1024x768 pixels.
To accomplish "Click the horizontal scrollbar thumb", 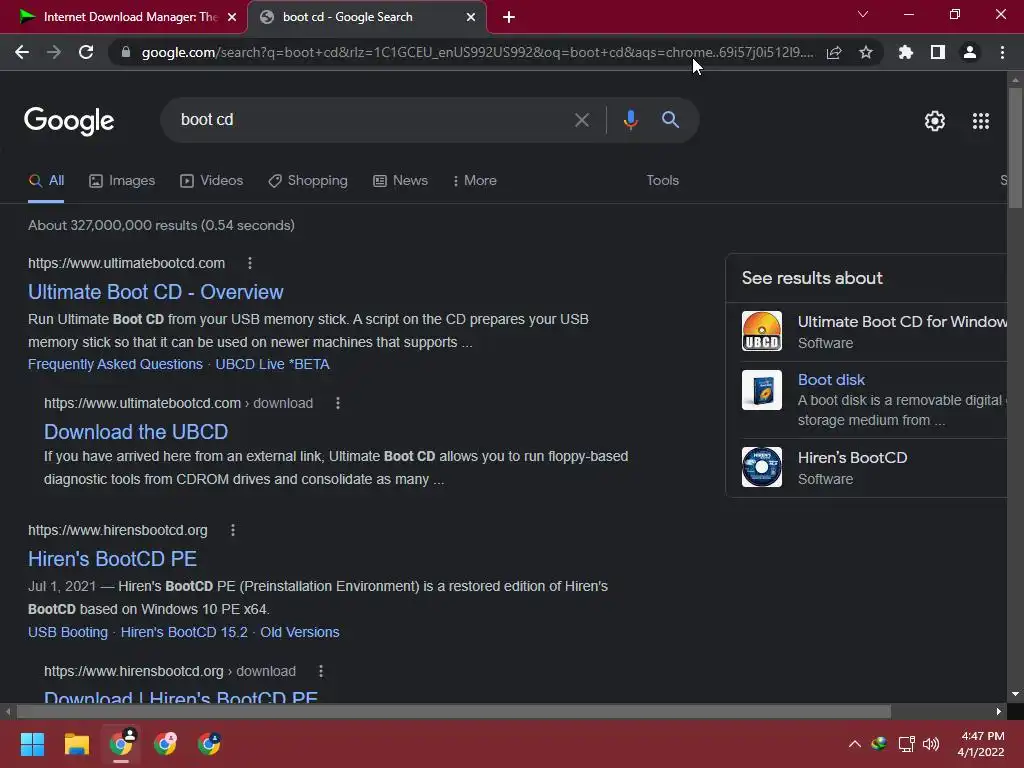I will click(x=453, y=711).
